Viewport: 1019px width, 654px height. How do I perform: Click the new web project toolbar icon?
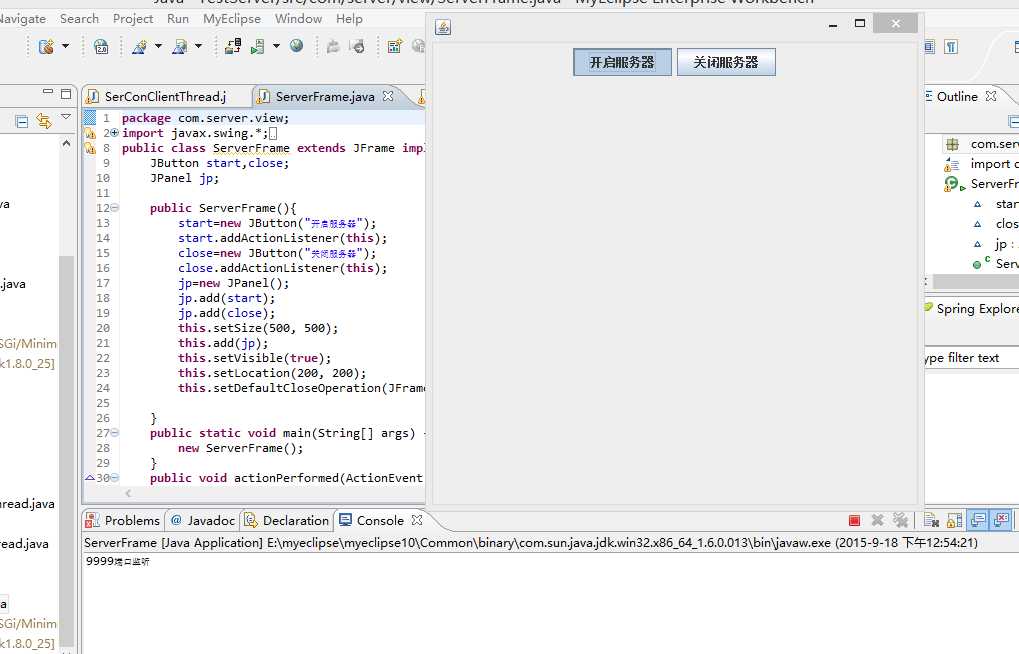point(46,46)
